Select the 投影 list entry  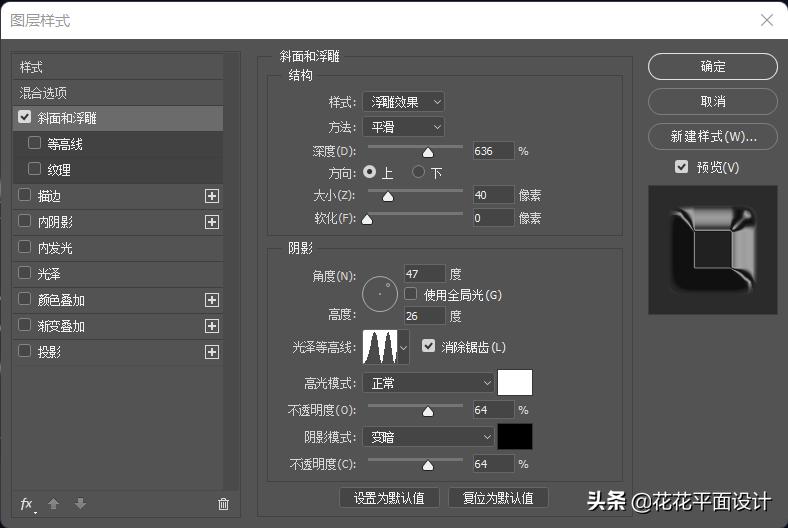point(118,352)
